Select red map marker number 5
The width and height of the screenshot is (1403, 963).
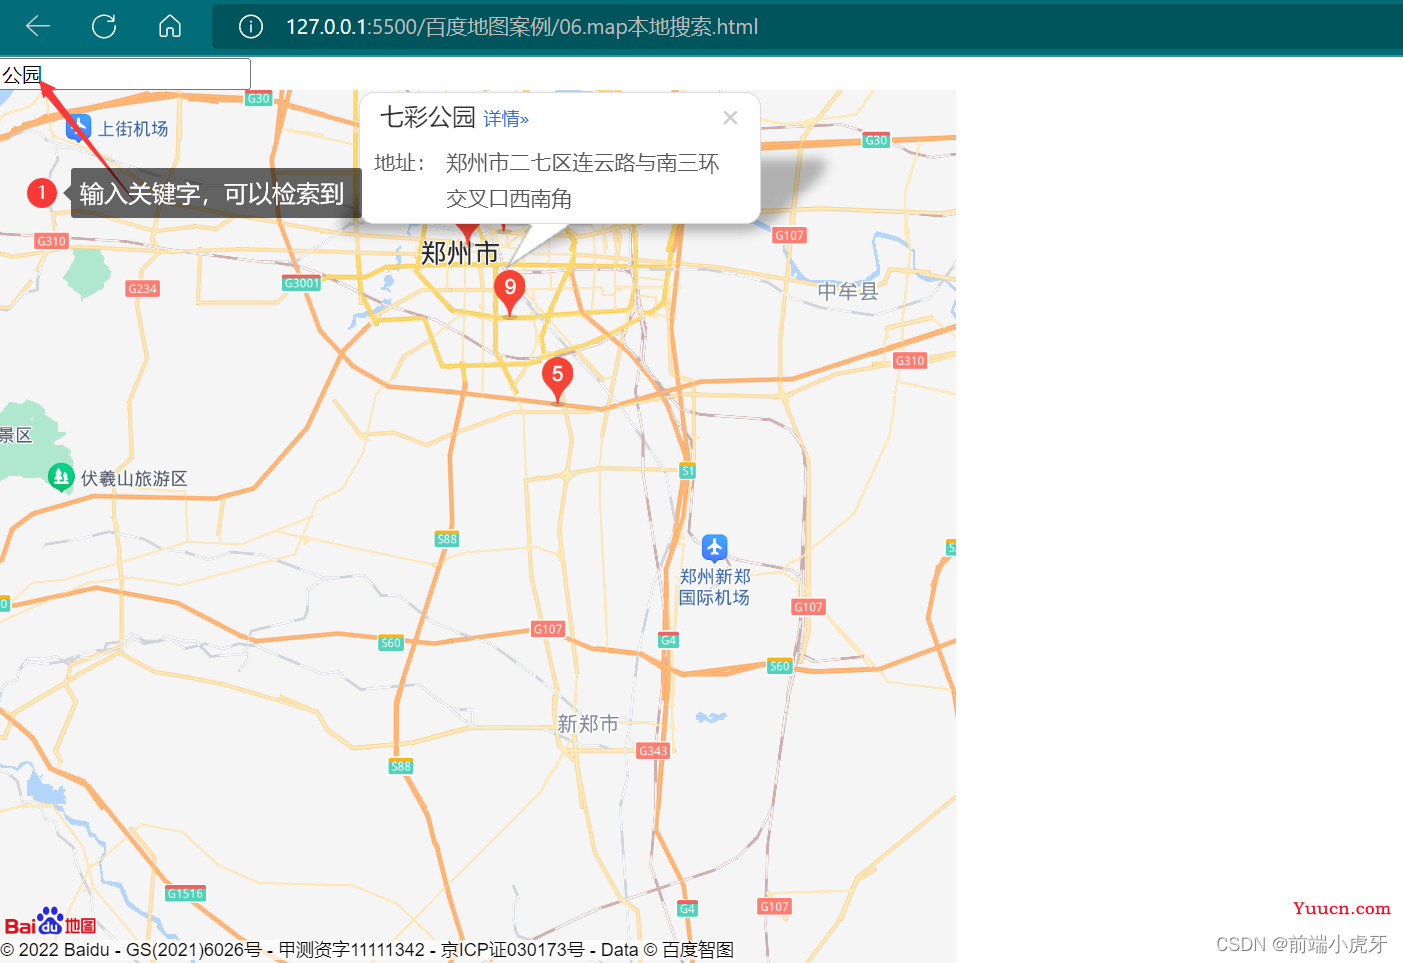coord(558,379)
